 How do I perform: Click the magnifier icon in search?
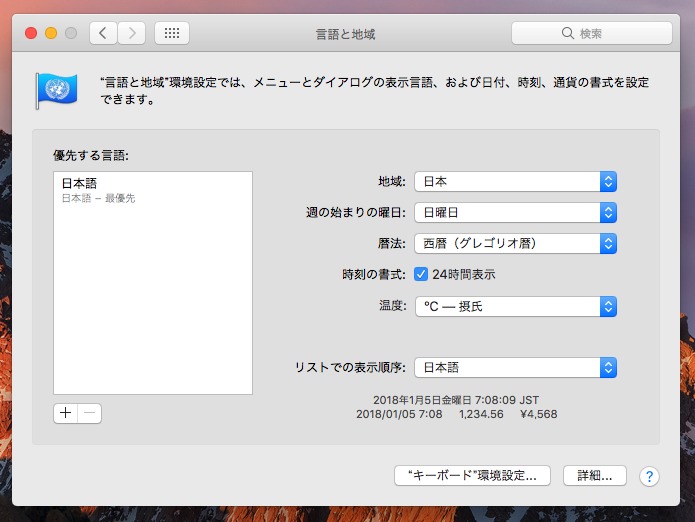pos(567,33)
